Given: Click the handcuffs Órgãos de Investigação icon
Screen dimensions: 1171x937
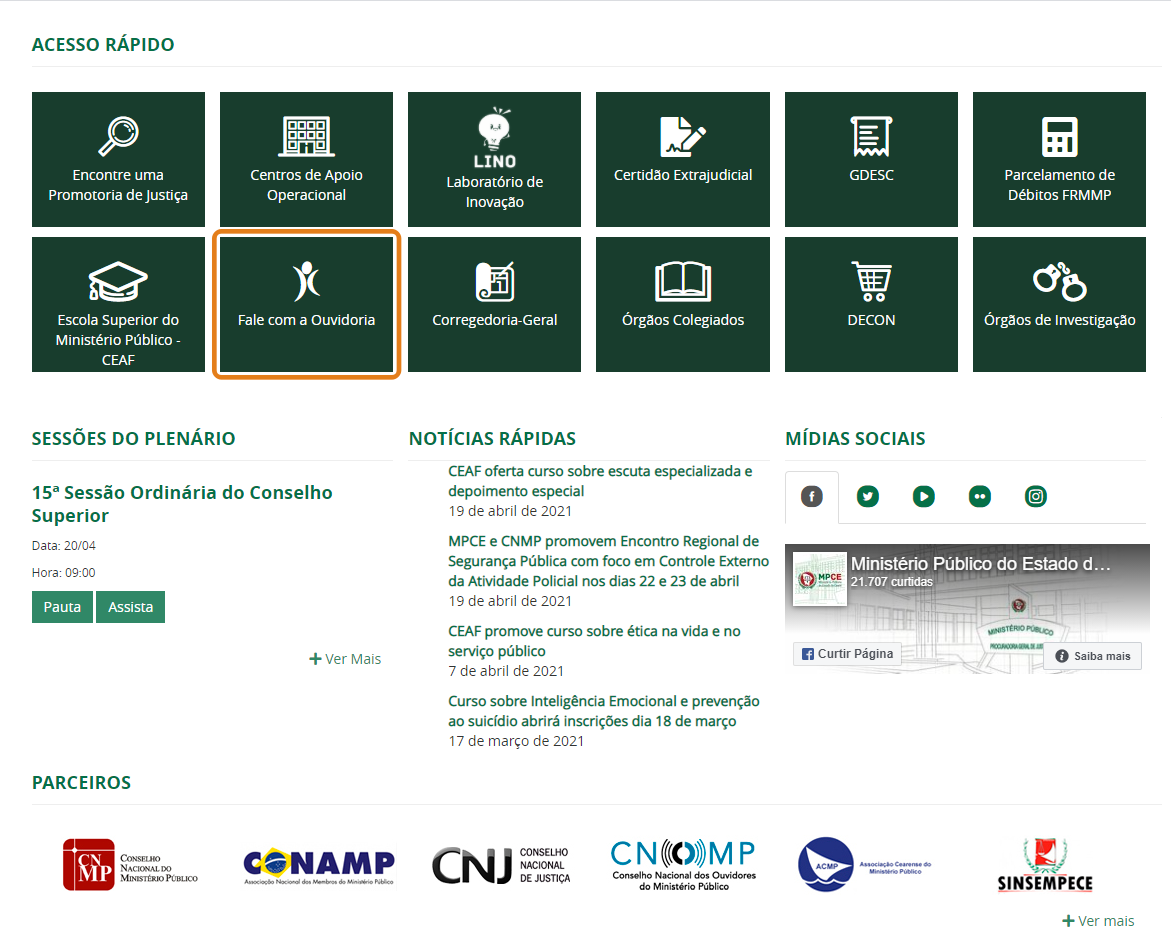Looking at the screenshot, I should point(1059,281).
